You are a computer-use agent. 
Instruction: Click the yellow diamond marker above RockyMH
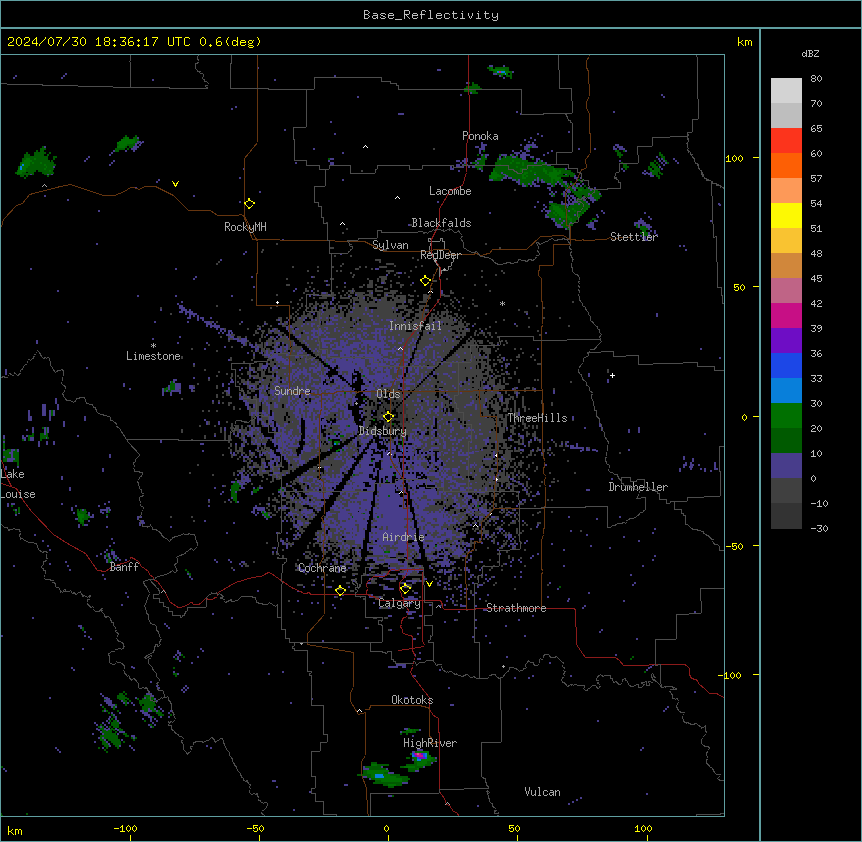tap(249, 203)
